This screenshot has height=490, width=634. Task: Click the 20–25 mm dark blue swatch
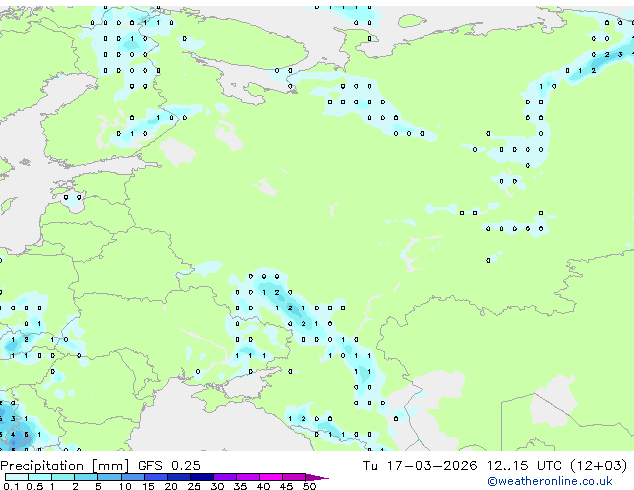(x=179, y=477)
